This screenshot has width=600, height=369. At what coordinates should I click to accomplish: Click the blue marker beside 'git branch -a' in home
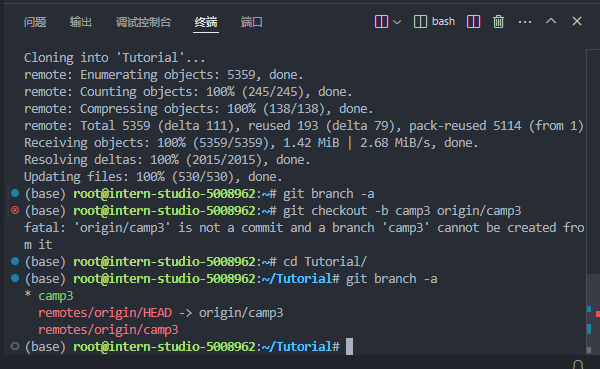(15, 193)
